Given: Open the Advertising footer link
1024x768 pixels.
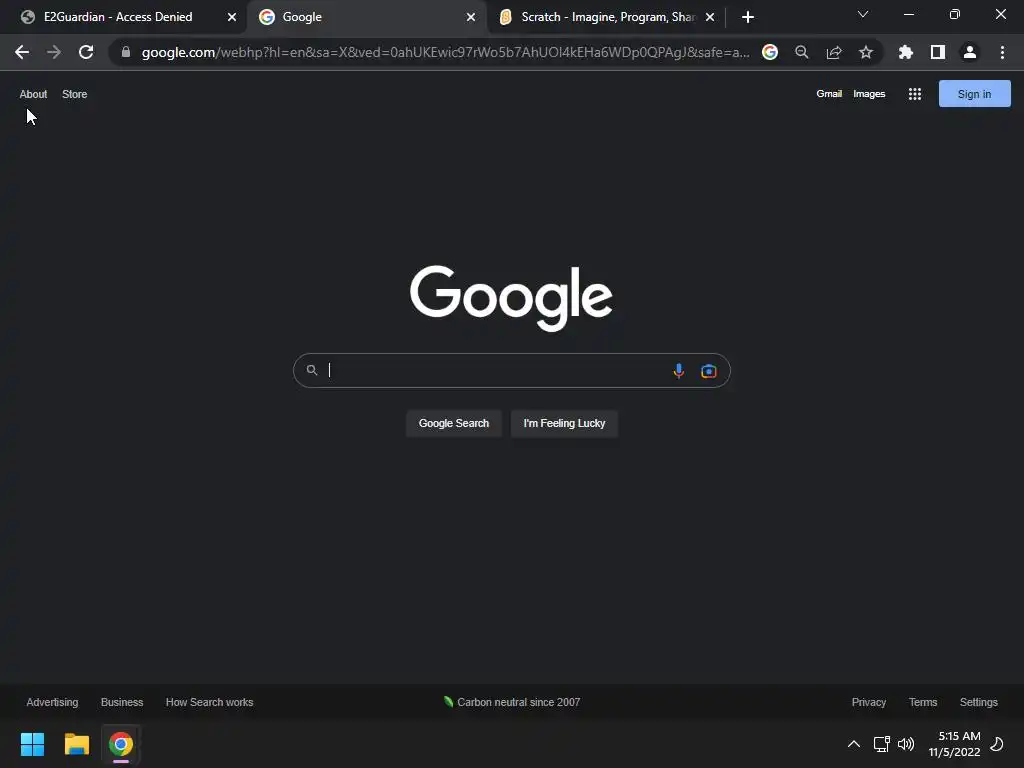Looking at the screenshot, I should click(x=52, y=702).
